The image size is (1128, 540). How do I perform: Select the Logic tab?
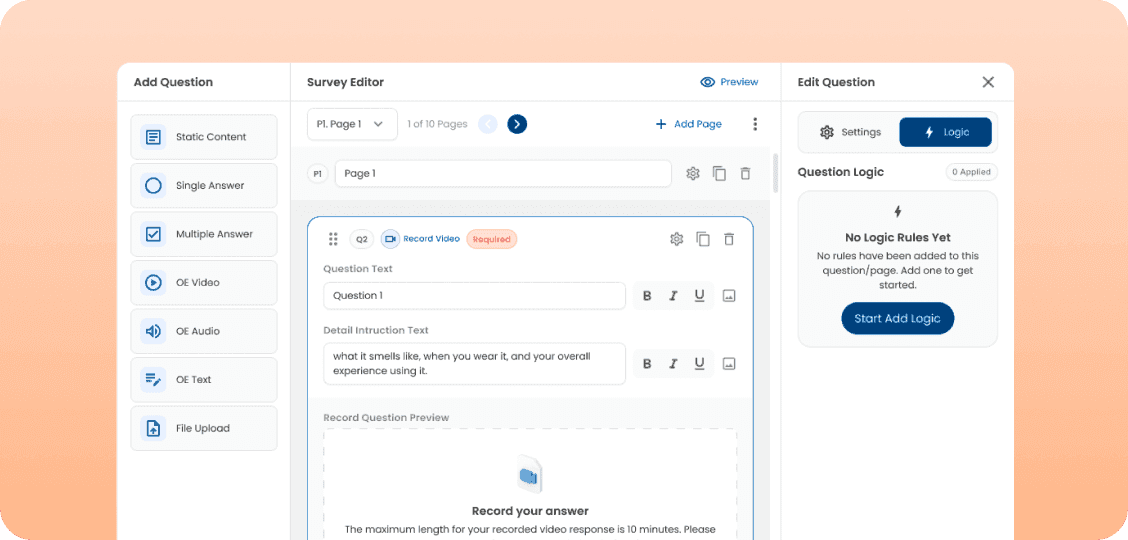coord(945,132)
